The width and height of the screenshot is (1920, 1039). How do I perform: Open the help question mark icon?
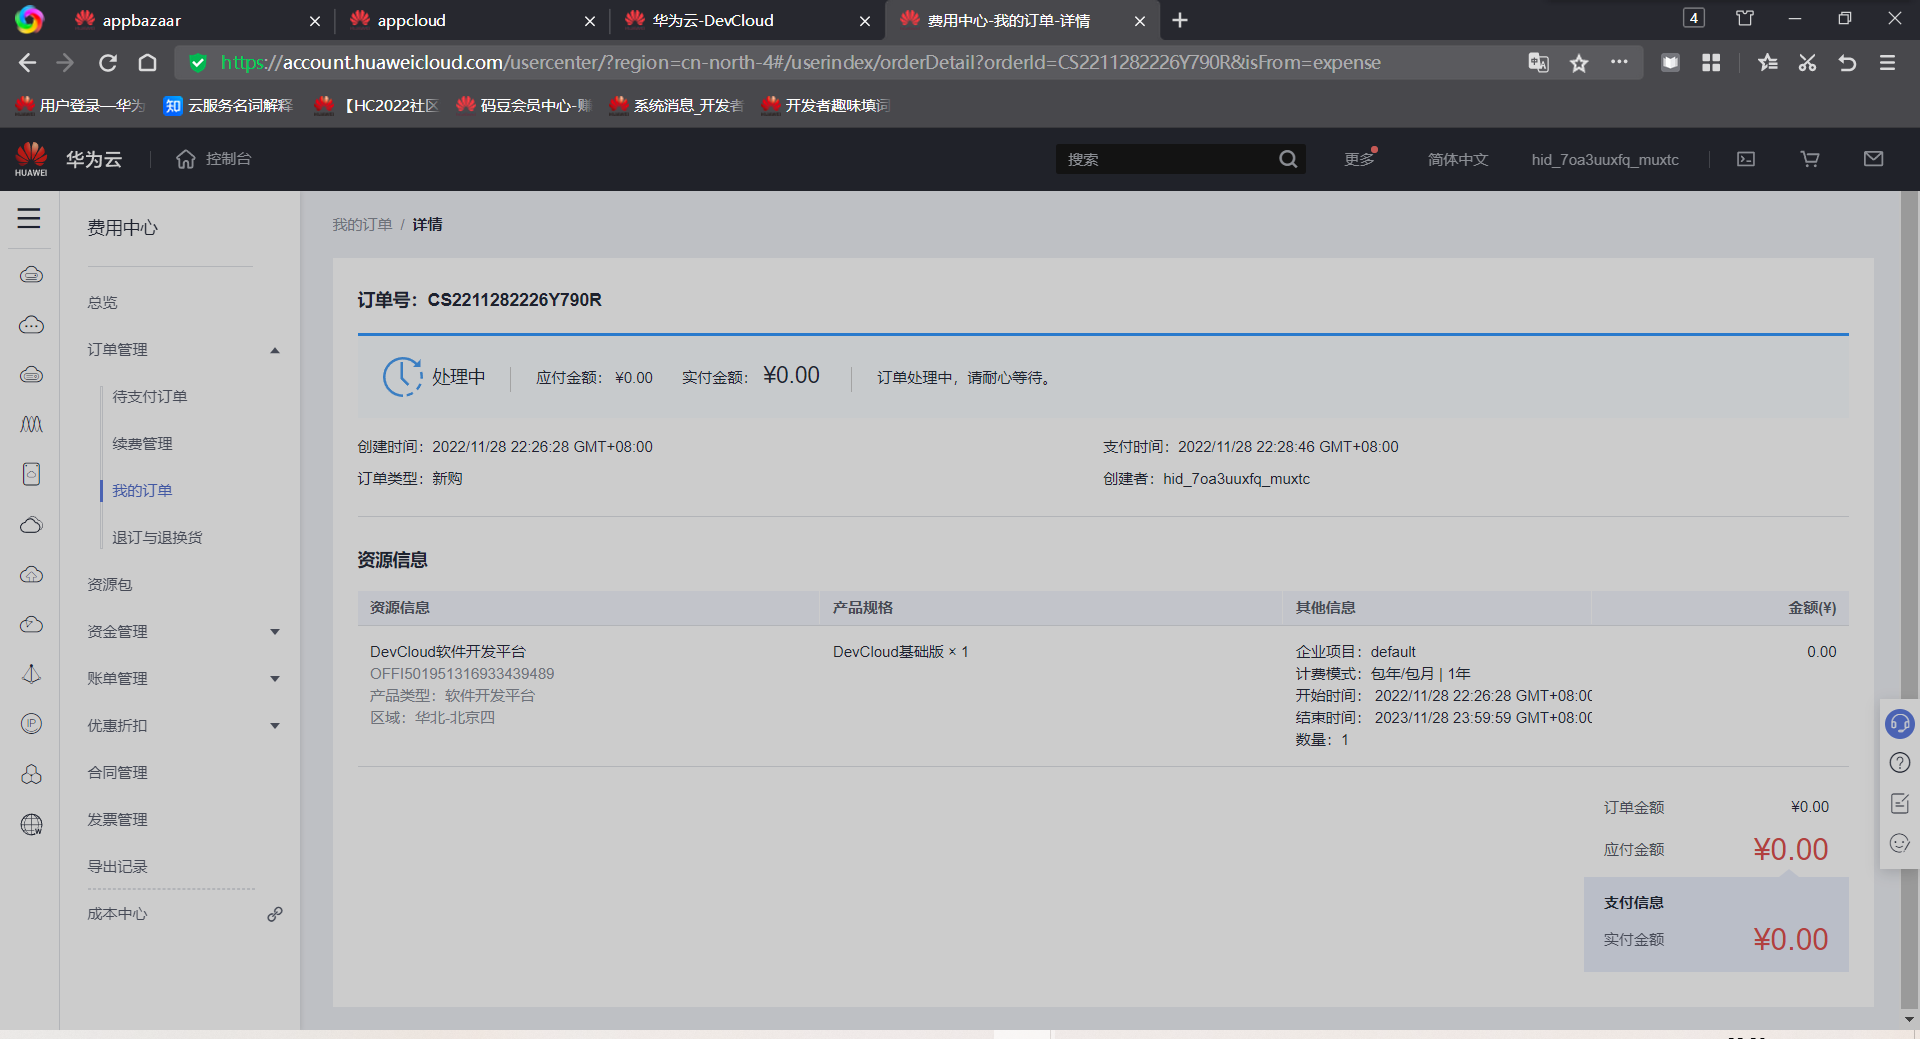pyautogui.click(x=1900, y=763)
